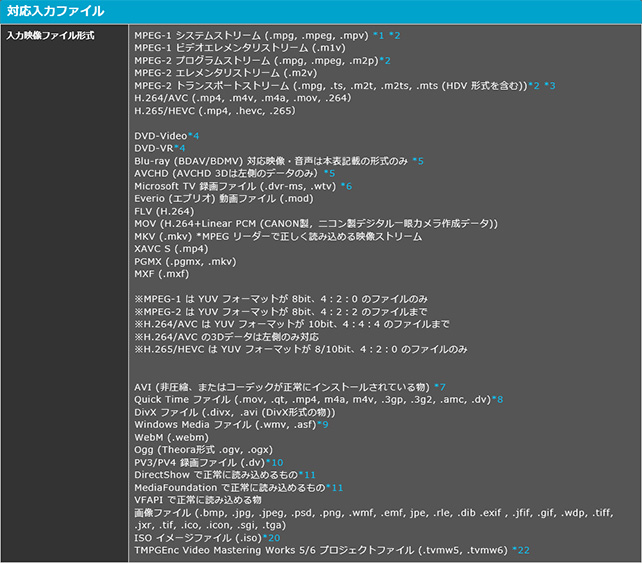
Task: Click the 画像ファイル (.bmp, .jpg...) line
Action: pyautogui.click(x=374, y=513)
